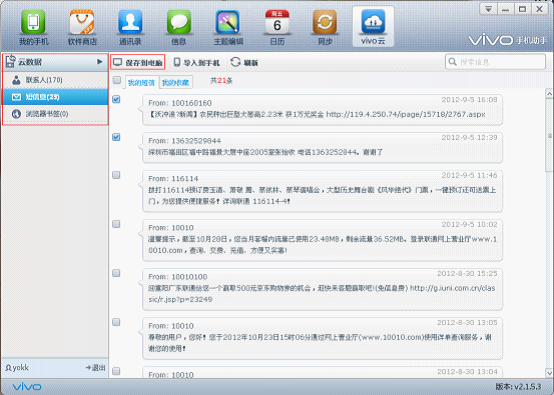Uncheck the message from 100160160
This screenshot has width=554, height=395.
116,99
